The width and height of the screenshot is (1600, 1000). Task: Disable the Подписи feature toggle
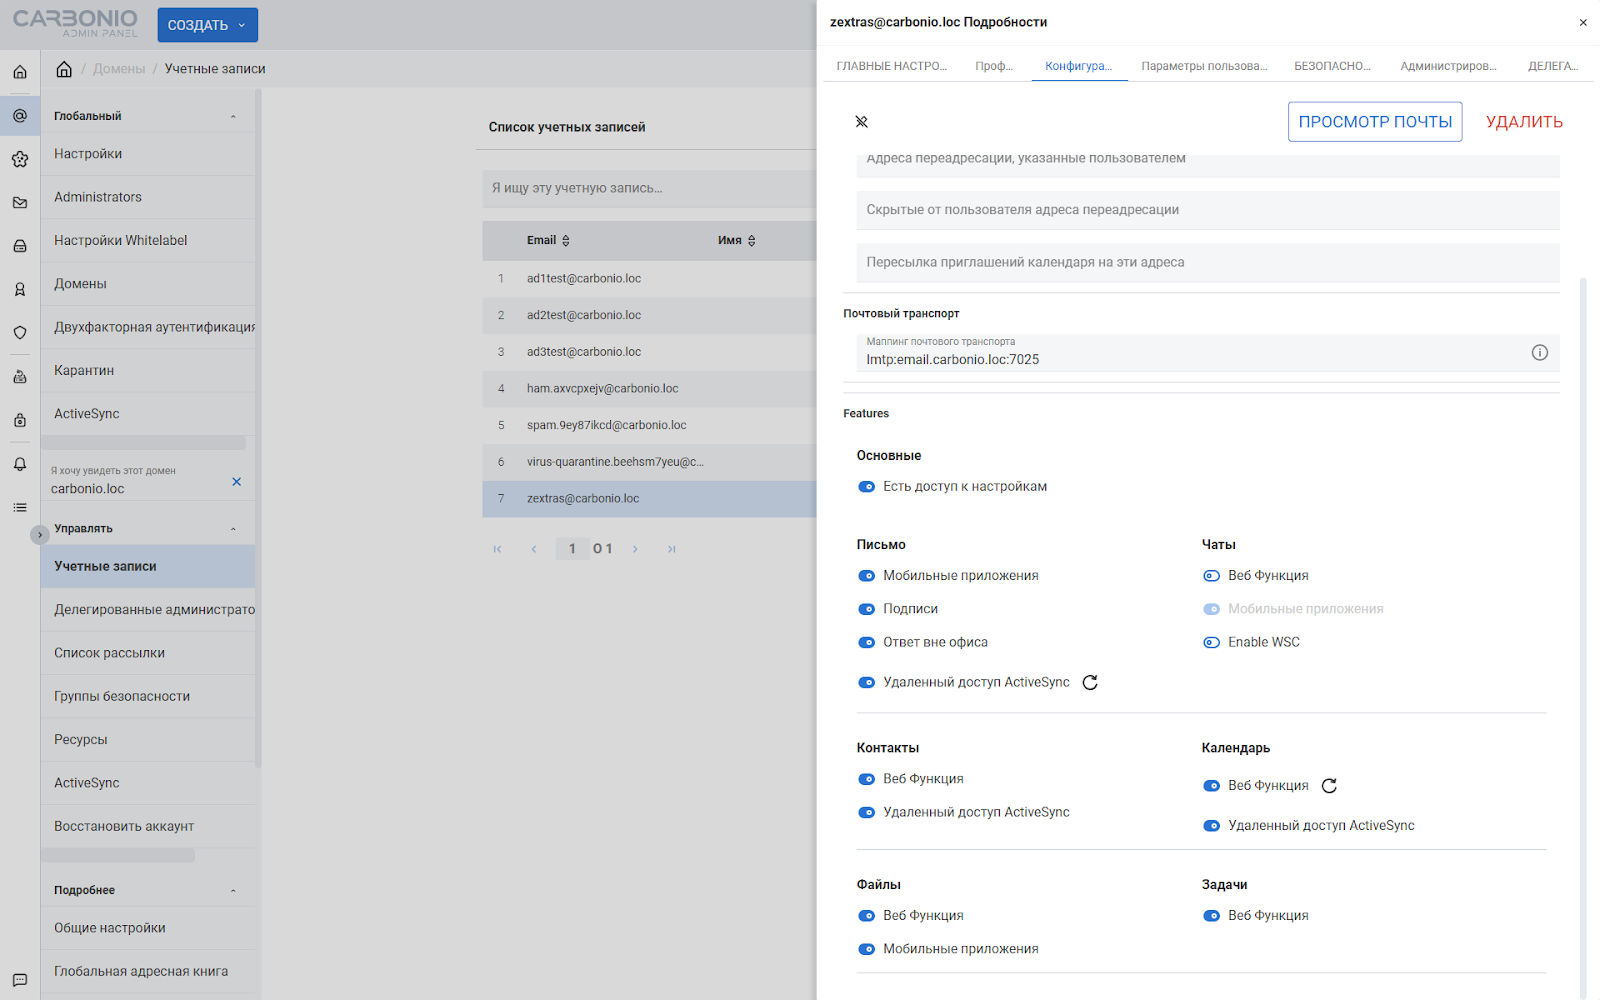point(867,609)
